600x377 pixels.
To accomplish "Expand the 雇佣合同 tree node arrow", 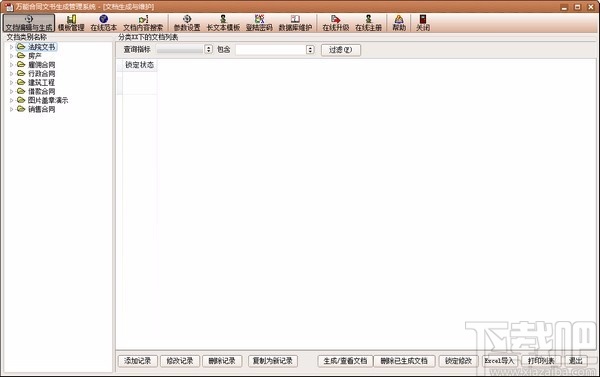I will tap(11, 65).
